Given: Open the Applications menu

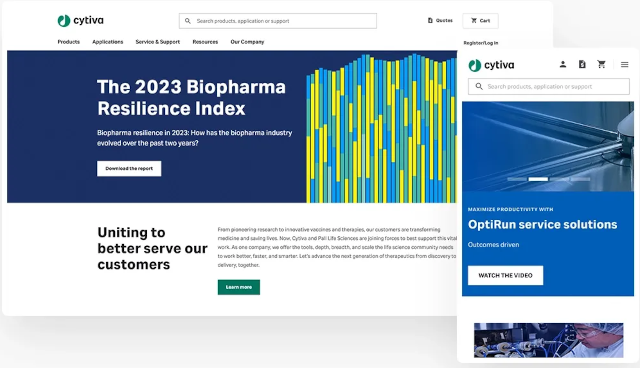Looking at the screenshot, I should [x=108, y=42].
